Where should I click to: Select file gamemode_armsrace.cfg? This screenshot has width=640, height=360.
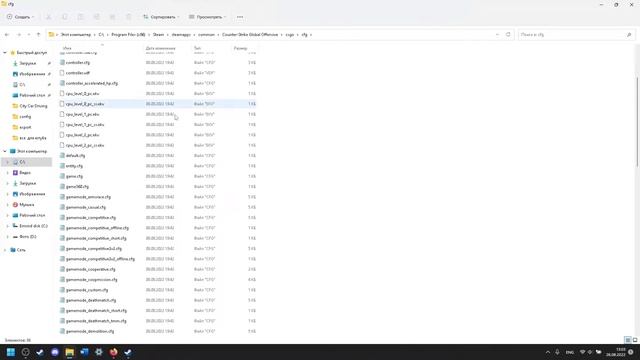88,197
